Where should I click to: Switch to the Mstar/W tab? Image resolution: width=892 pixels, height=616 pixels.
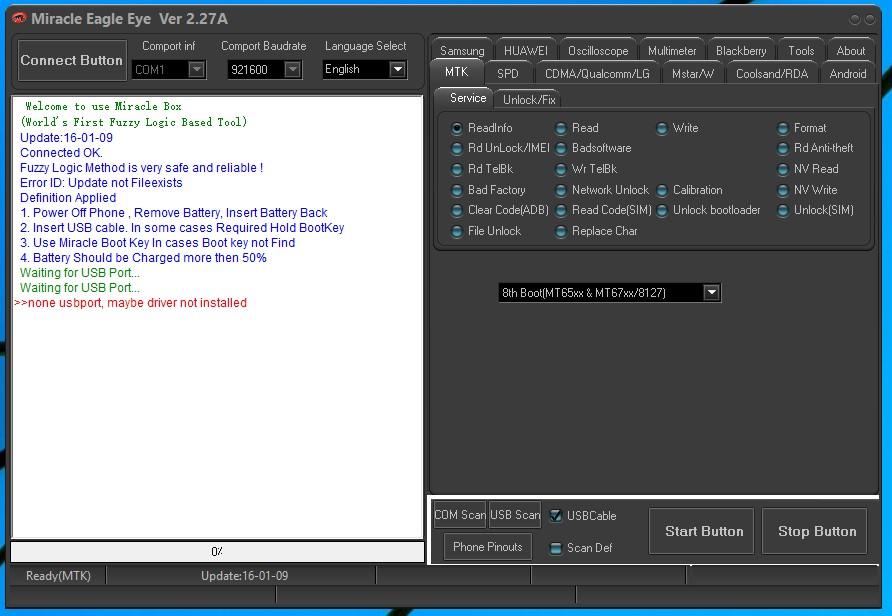(x=692, y=73)
